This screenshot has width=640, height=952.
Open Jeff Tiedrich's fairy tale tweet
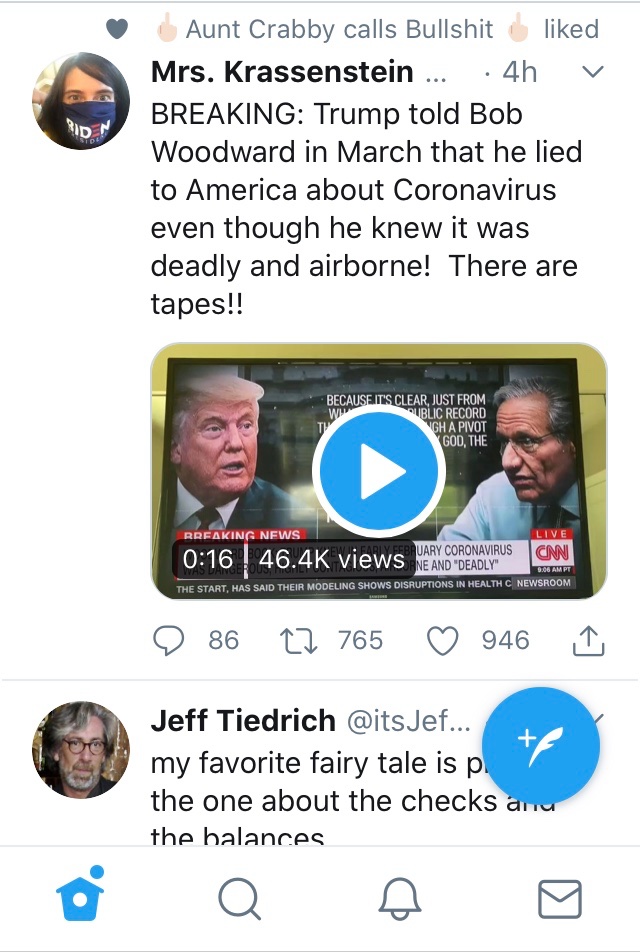coord(300,783)
